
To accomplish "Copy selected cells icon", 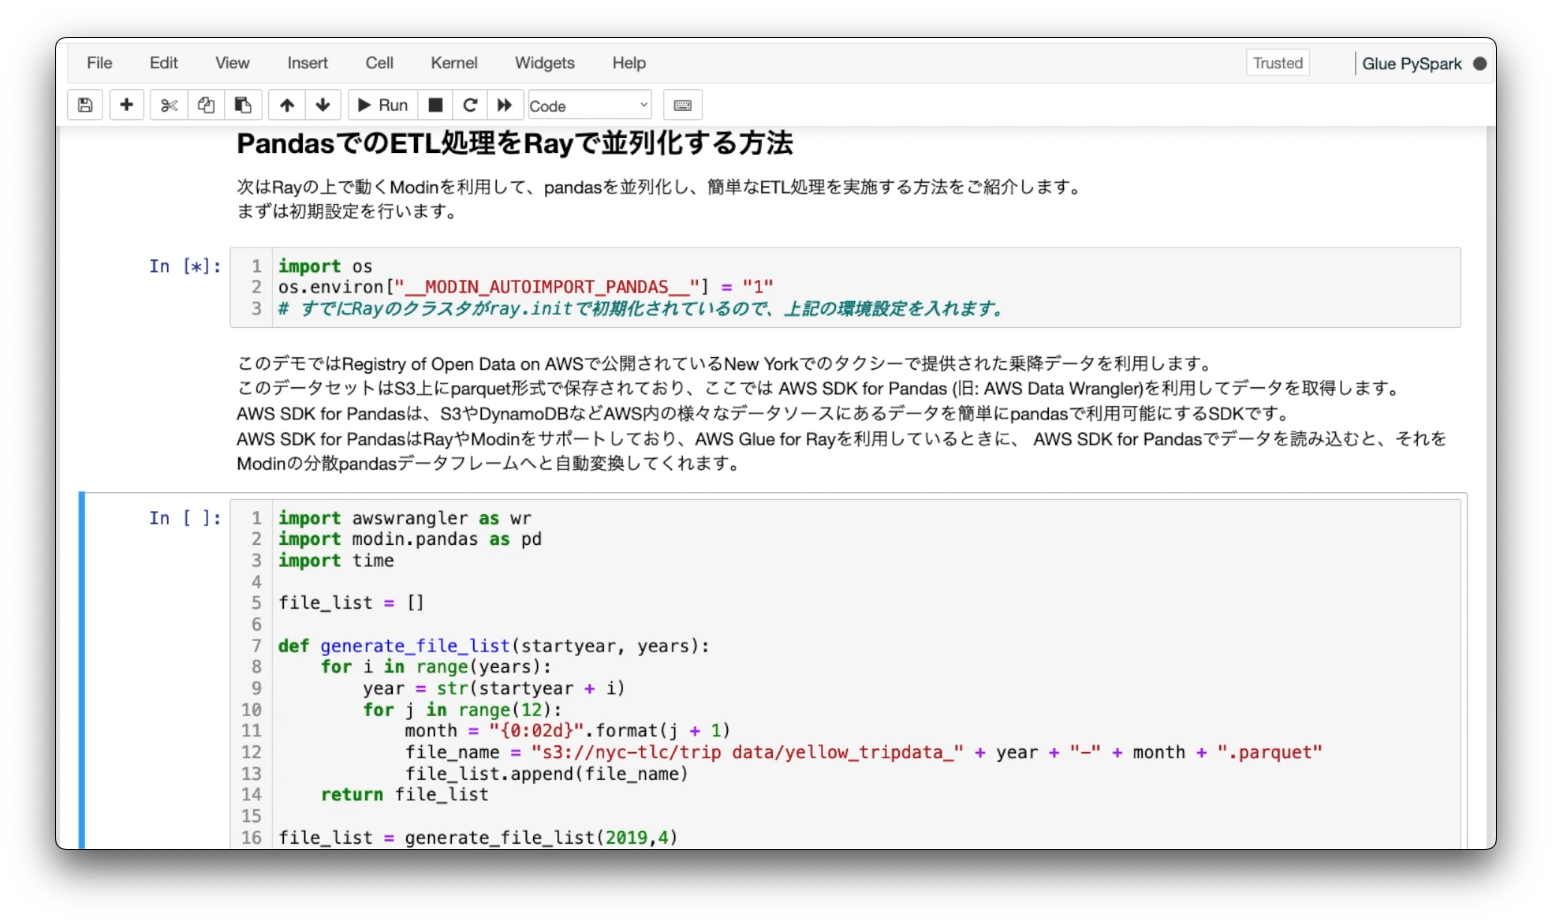I will pyautogui.click(x=206, y=105).
